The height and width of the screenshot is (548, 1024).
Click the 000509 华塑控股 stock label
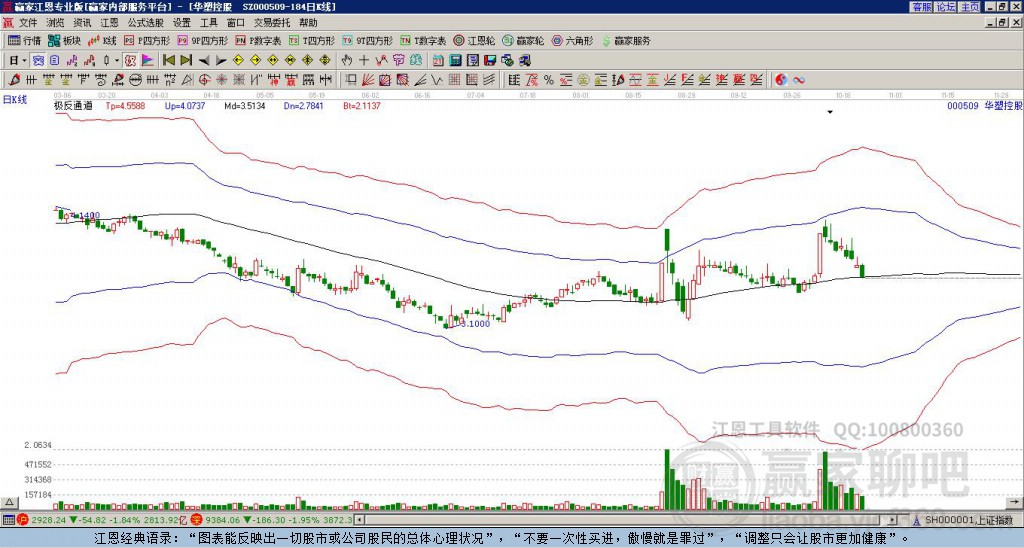click(983, 105)
